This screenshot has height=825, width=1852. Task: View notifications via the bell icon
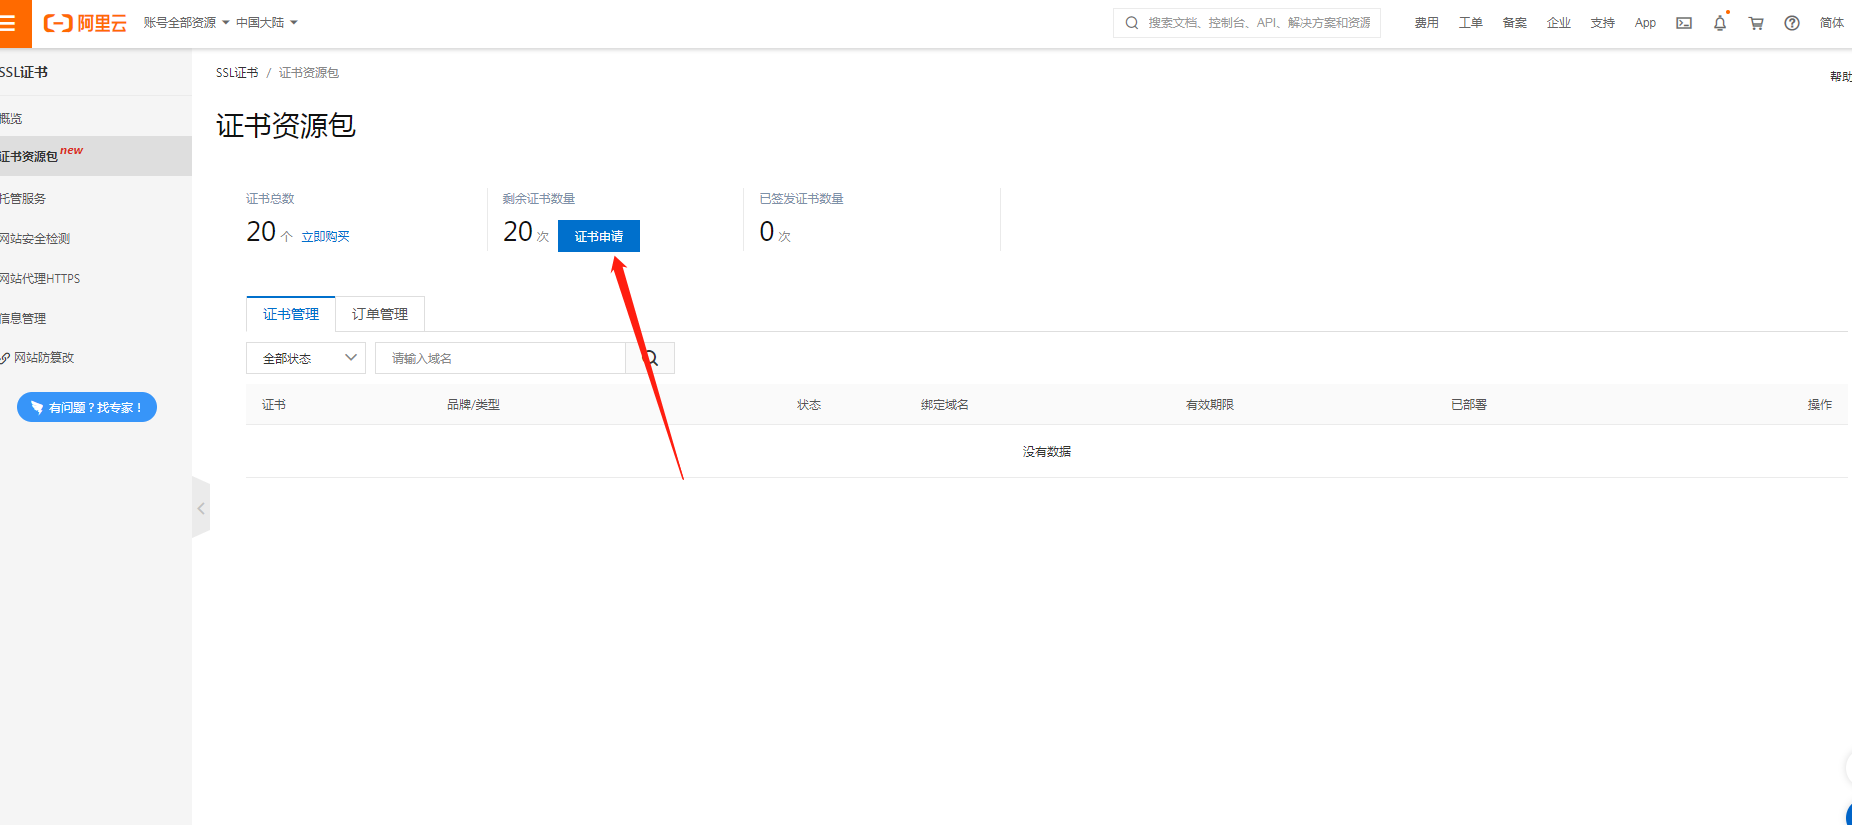[x=1720, y=23]
